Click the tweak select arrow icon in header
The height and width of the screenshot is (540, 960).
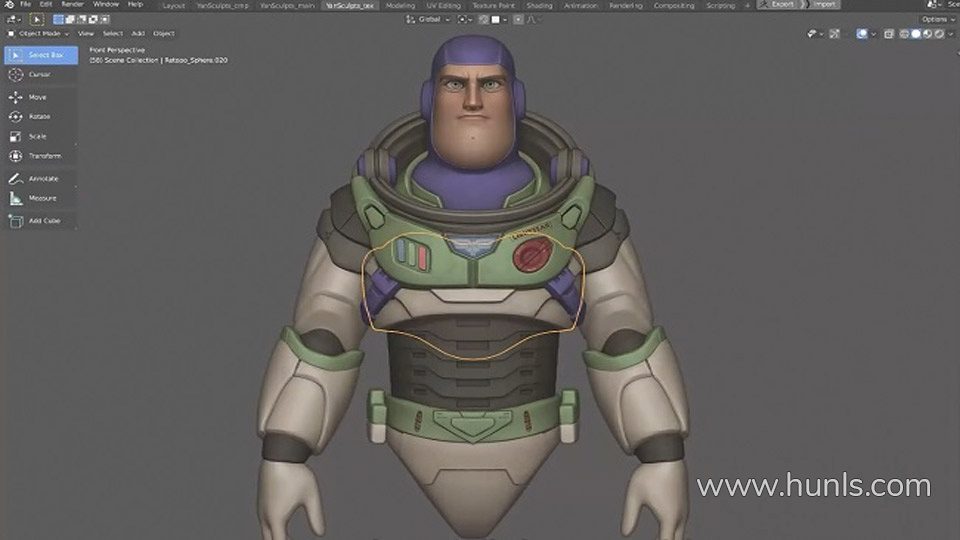37,20
